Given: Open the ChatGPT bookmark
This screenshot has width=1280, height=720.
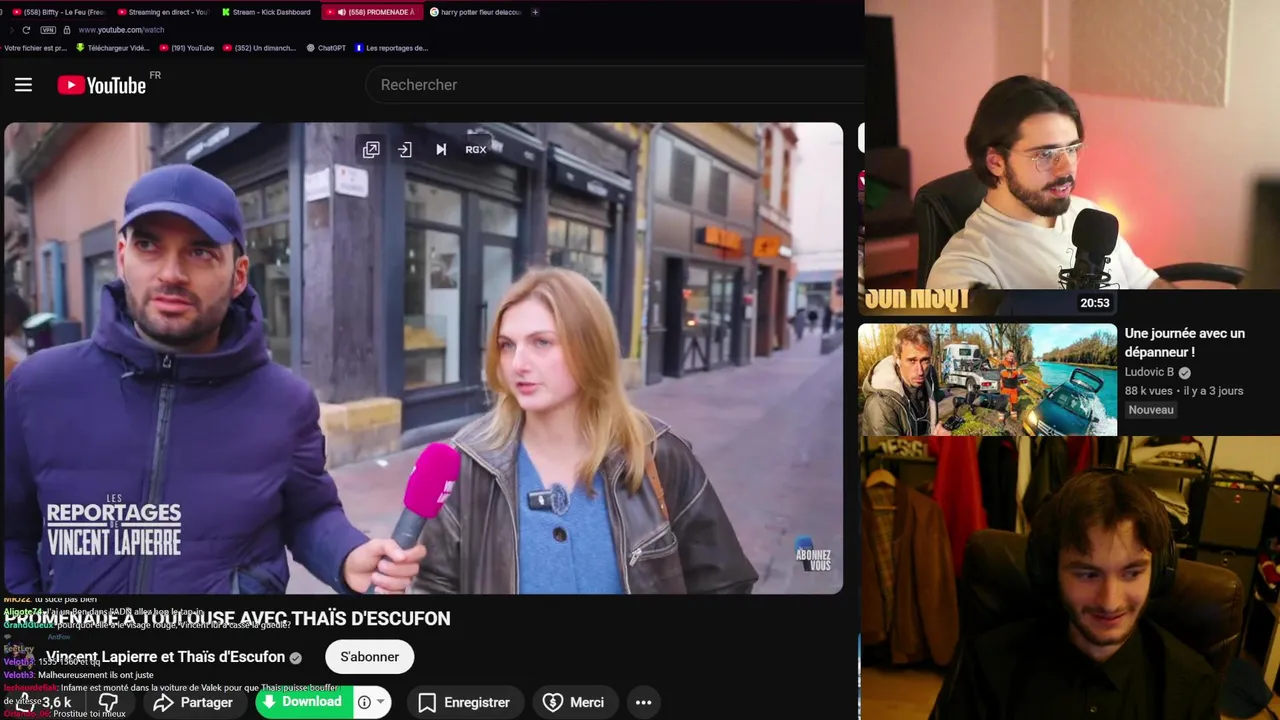Looking at the screenshot, I should point(326,48).
